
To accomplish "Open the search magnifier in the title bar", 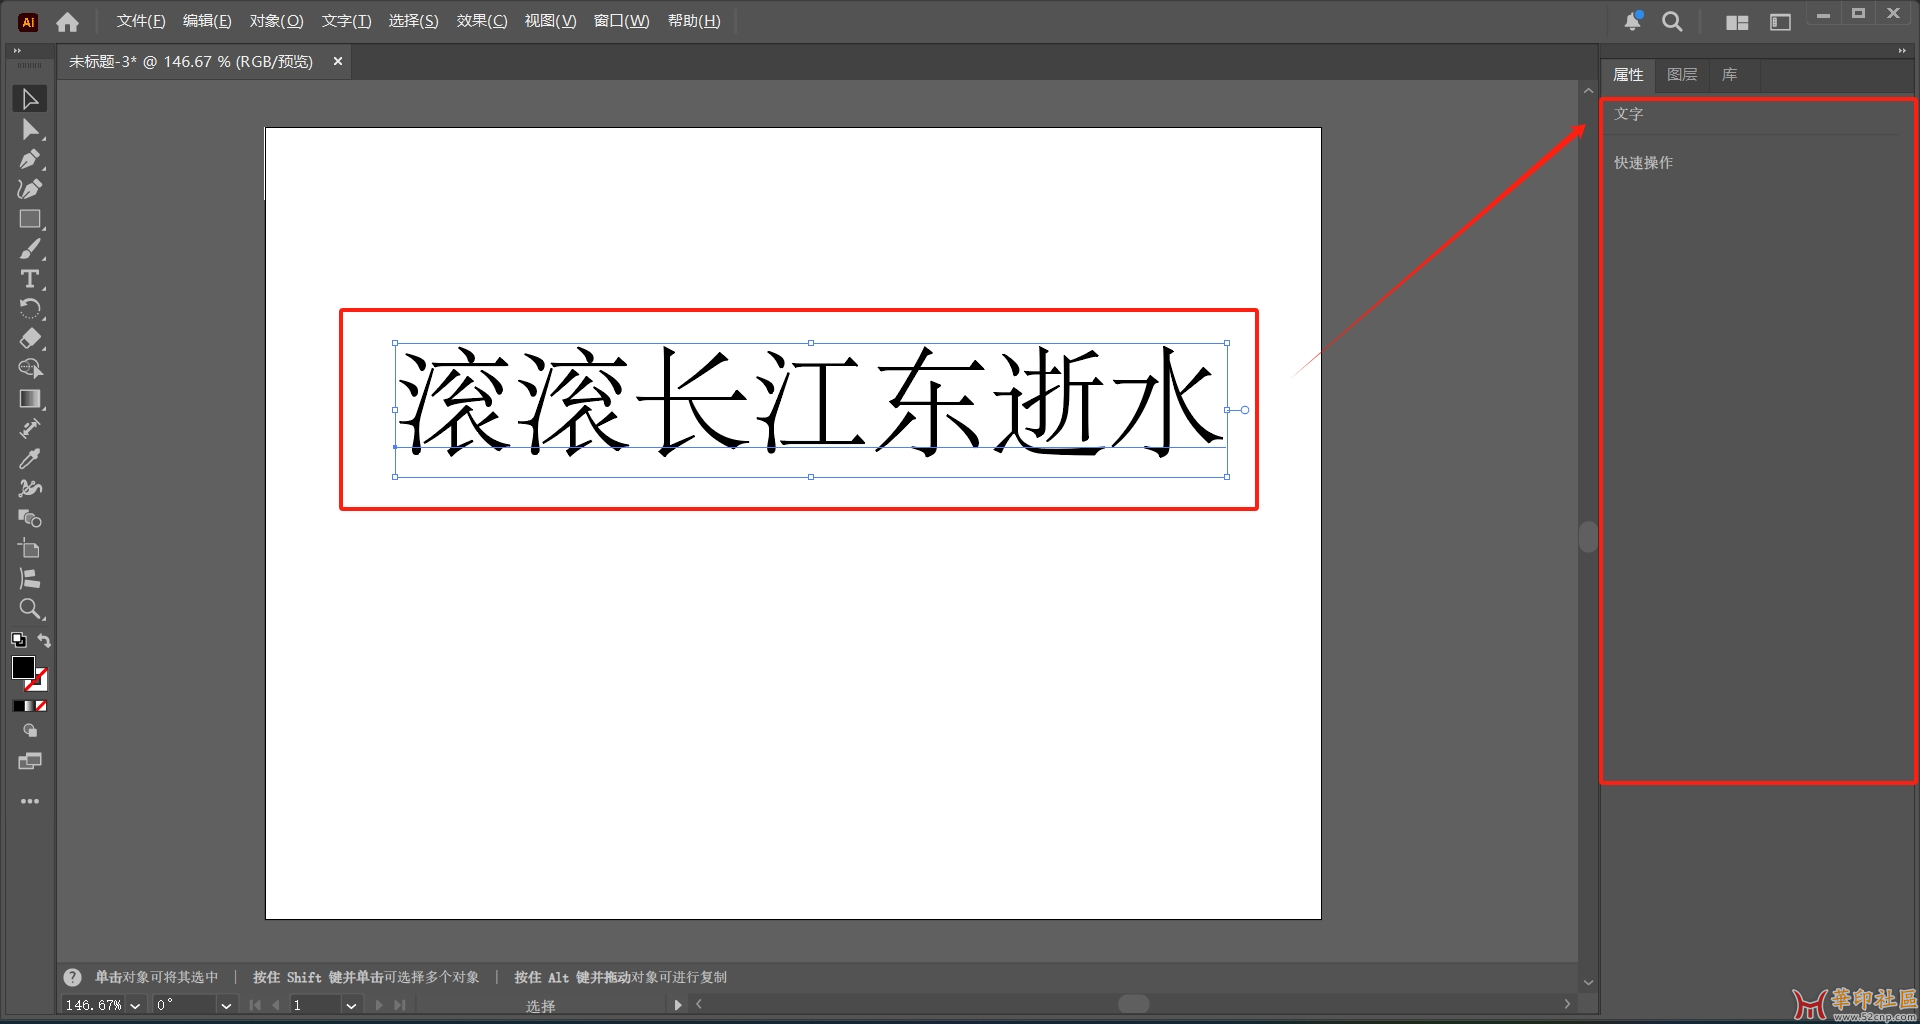I will [x=1672, y=21].
